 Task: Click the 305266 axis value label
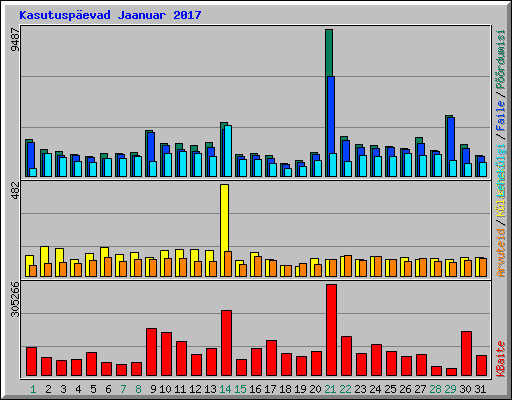[x=15, y=300]
